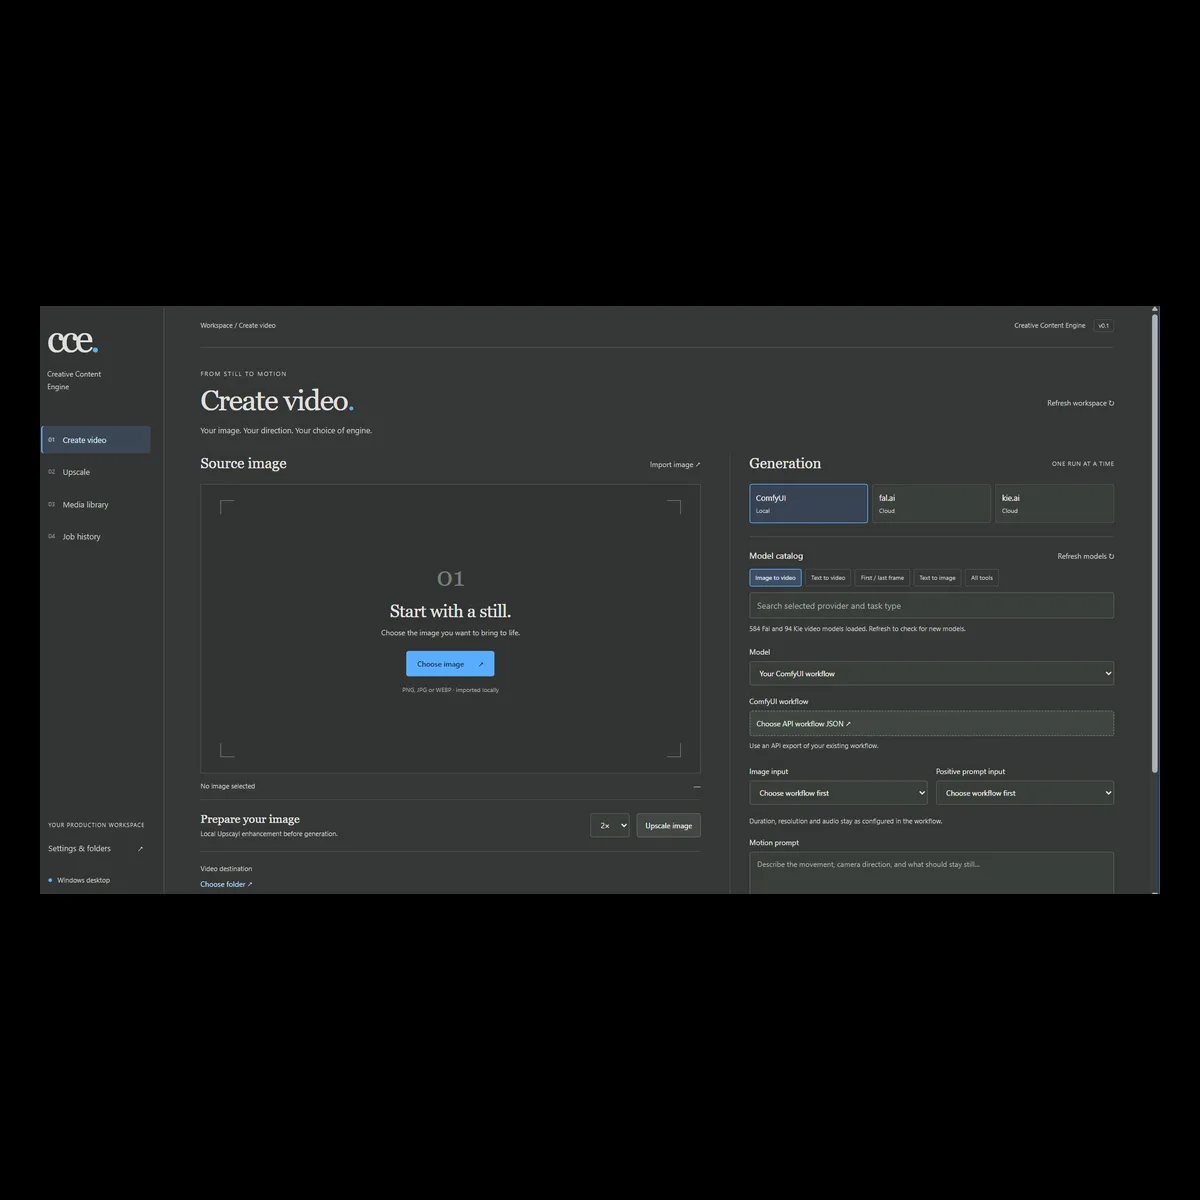
Task: Open Settings & folders
Action: 96,849
